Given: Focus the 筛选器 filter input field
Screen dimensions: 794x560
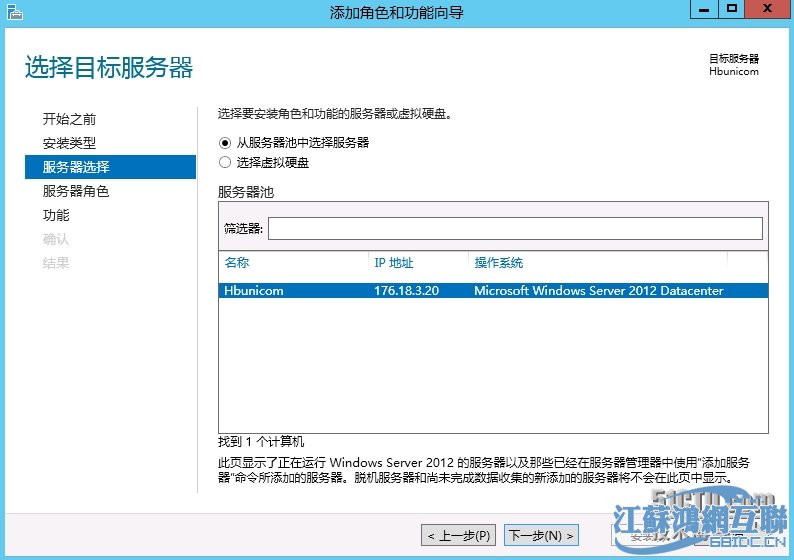Looking at the screenshot, I should coord(515,228).
